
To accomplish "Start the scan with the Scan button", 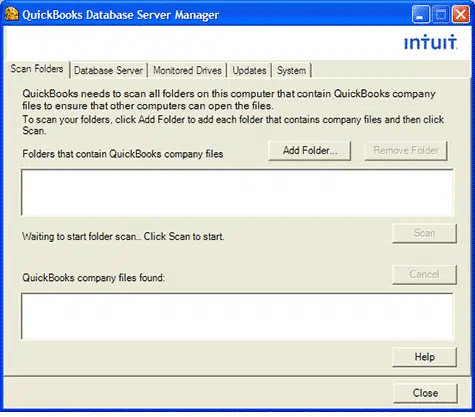I will [424, 233].
